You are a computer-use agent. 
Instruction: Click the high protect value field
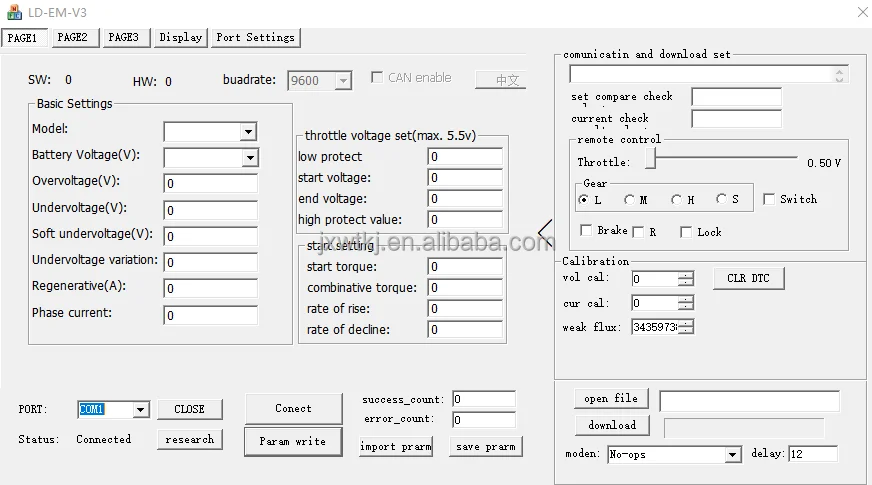pyautogui.click(x=465, y=220)
